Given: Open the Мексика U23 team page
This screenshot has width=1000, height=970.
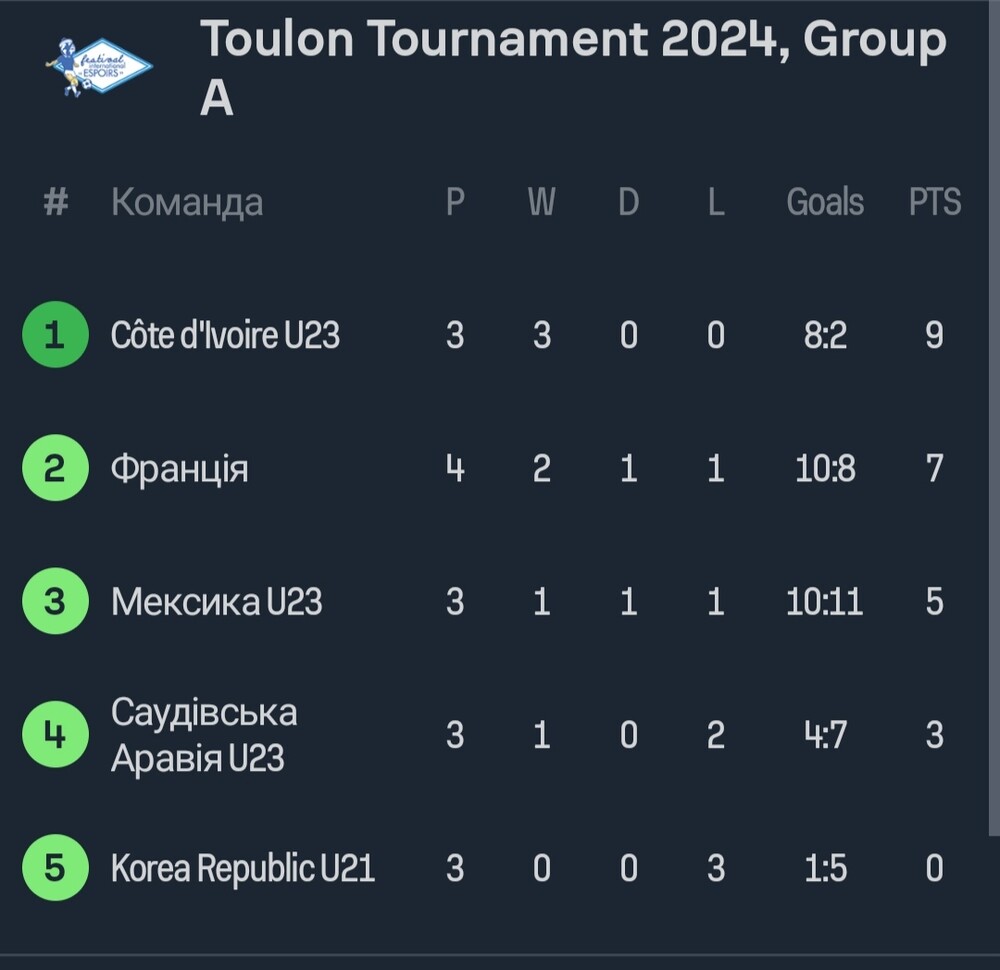Looking at the screenshot, I should point(216,601).
